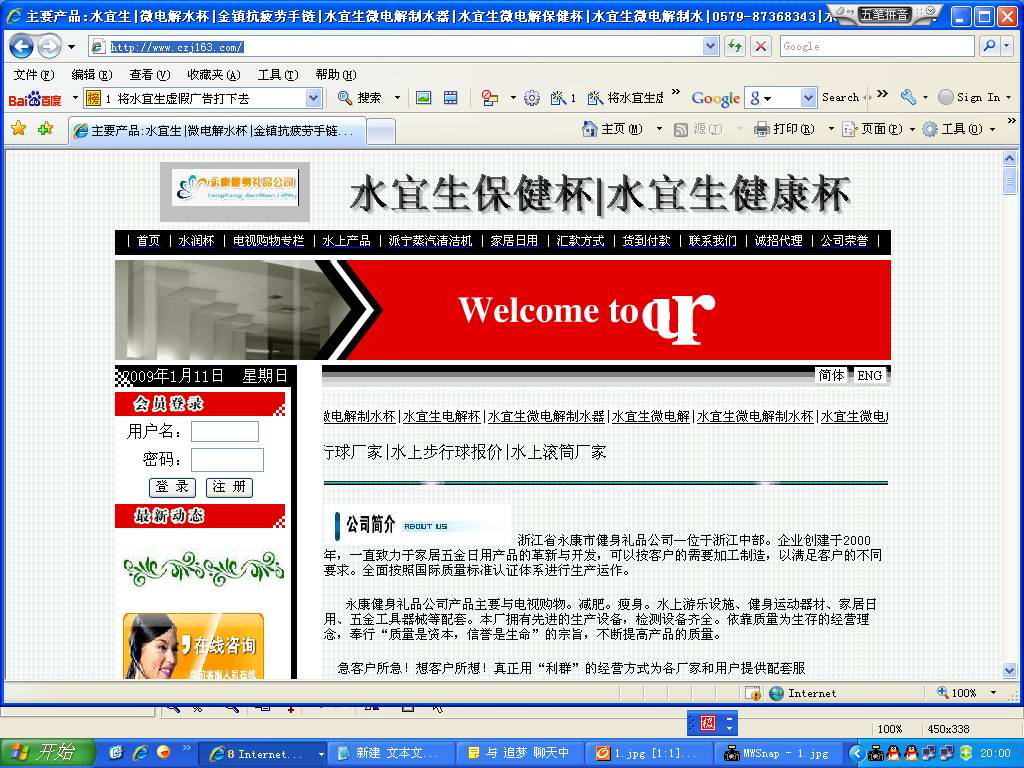Image resolution: width=1024 pixels, height=768 pixels.
Task: Expand the Baidu search box dropdown
Action: click(x=313, y=98)
